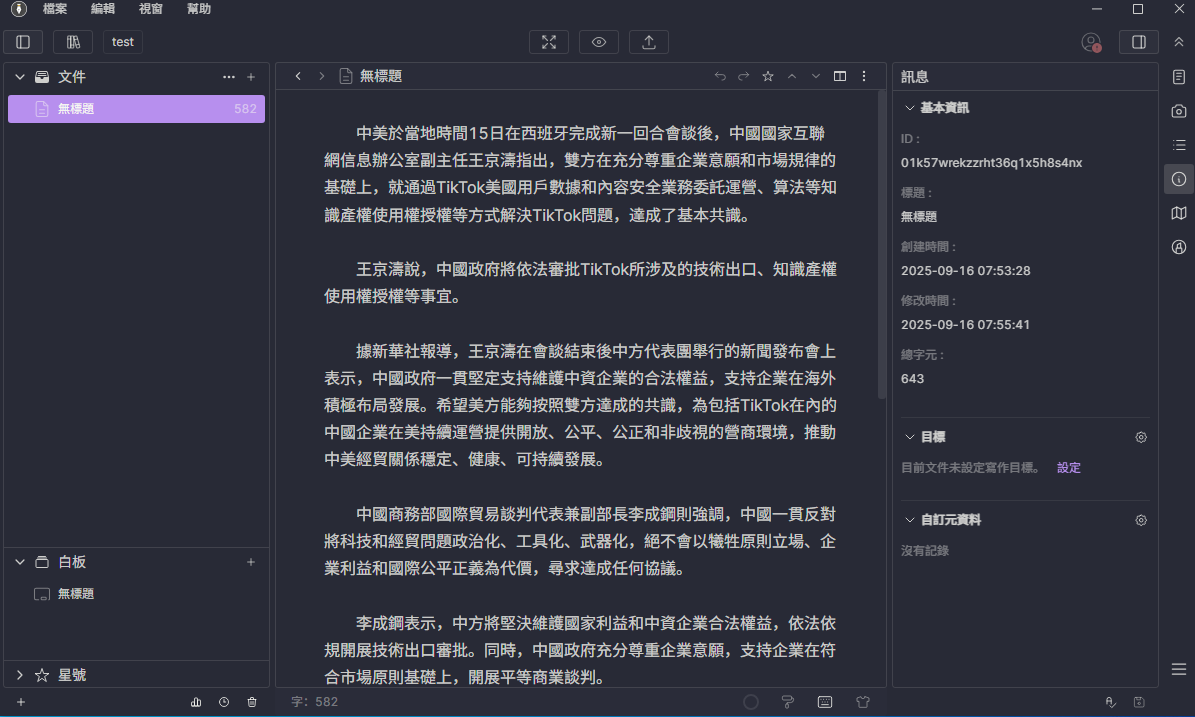Enter fullscreen focus mode with expand icon
Viewport: 1195px width, 717px height.
[x=549, y=42]
